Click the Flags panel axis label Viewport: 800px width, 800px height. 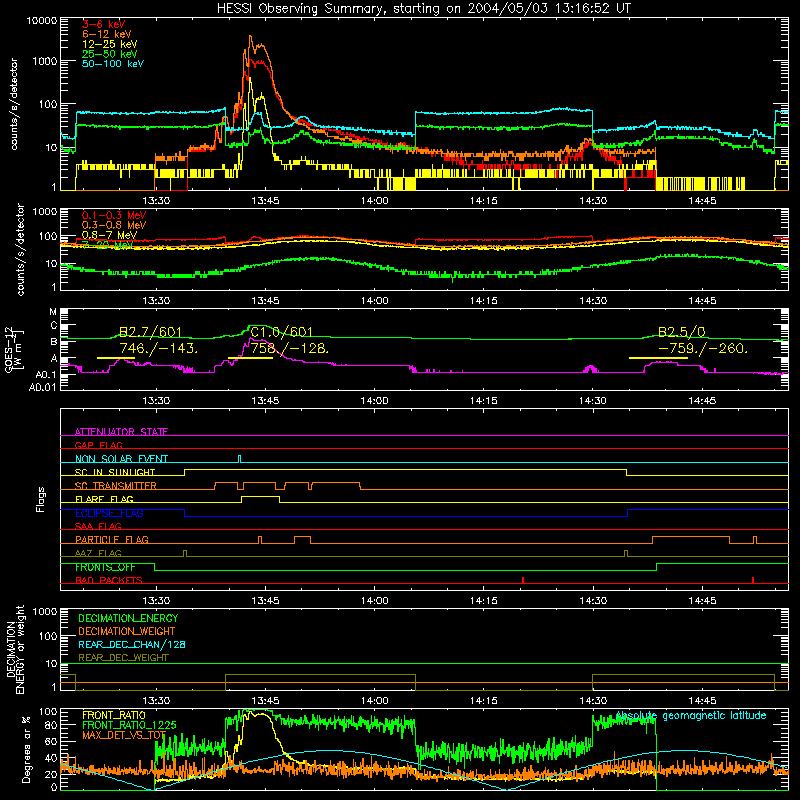(x=41, y=499)
